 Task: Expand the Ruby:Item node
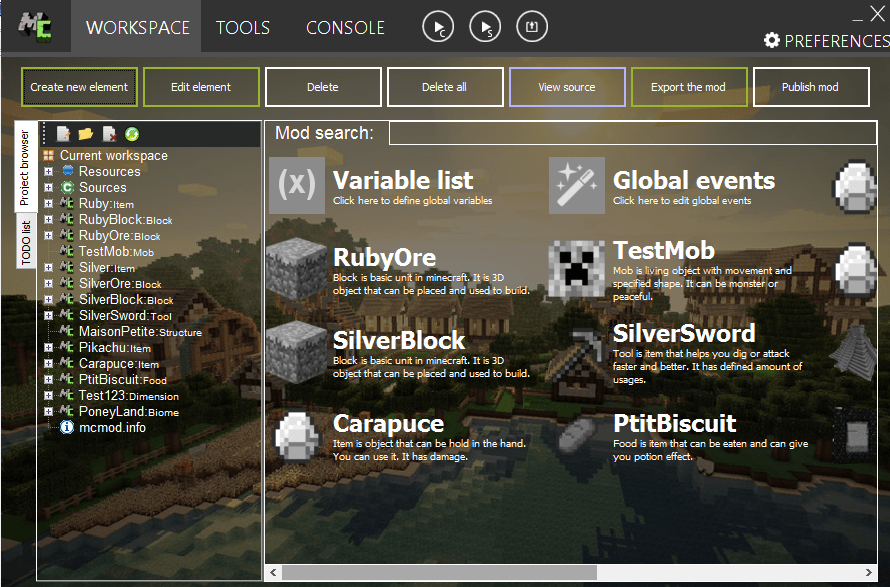(48, 203)
